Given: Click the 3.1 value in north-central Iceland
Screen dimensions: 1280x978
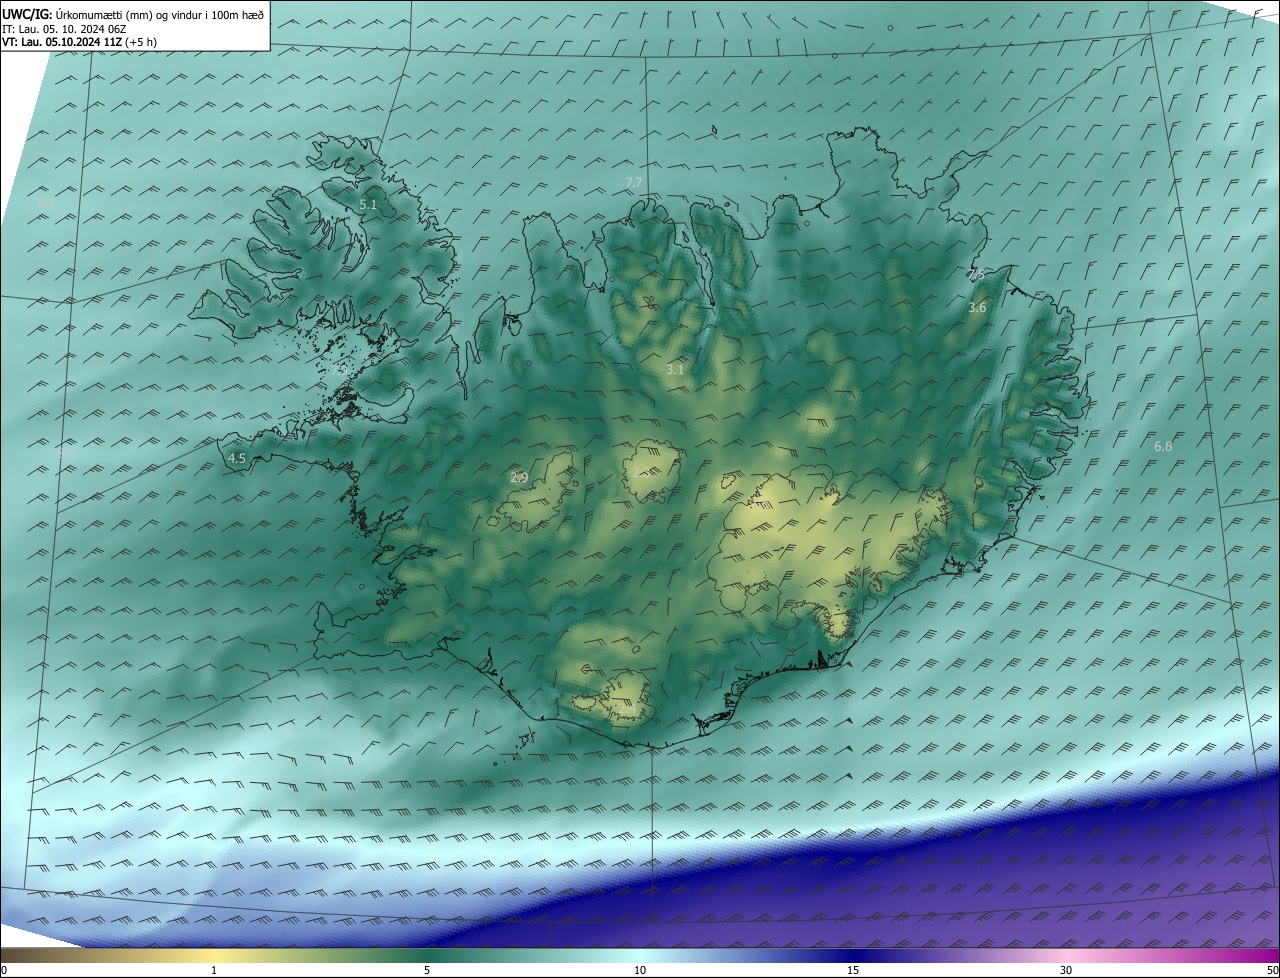Looking at the screenshot, I should click(675, 369).
